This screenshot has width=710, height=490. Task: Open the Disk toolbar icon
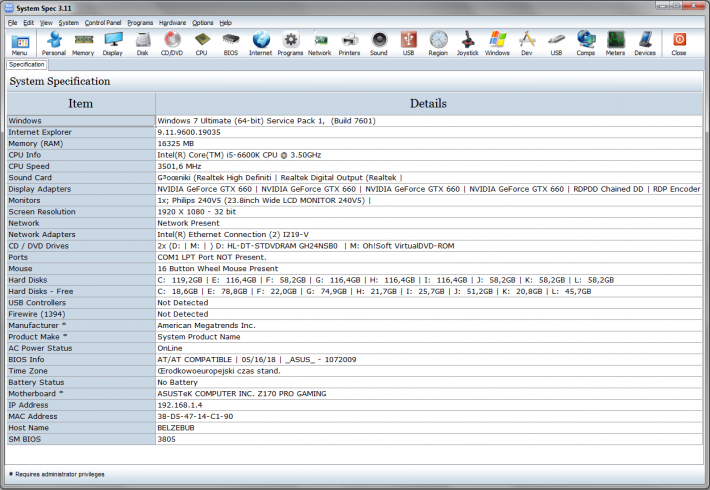coord(143,44)
